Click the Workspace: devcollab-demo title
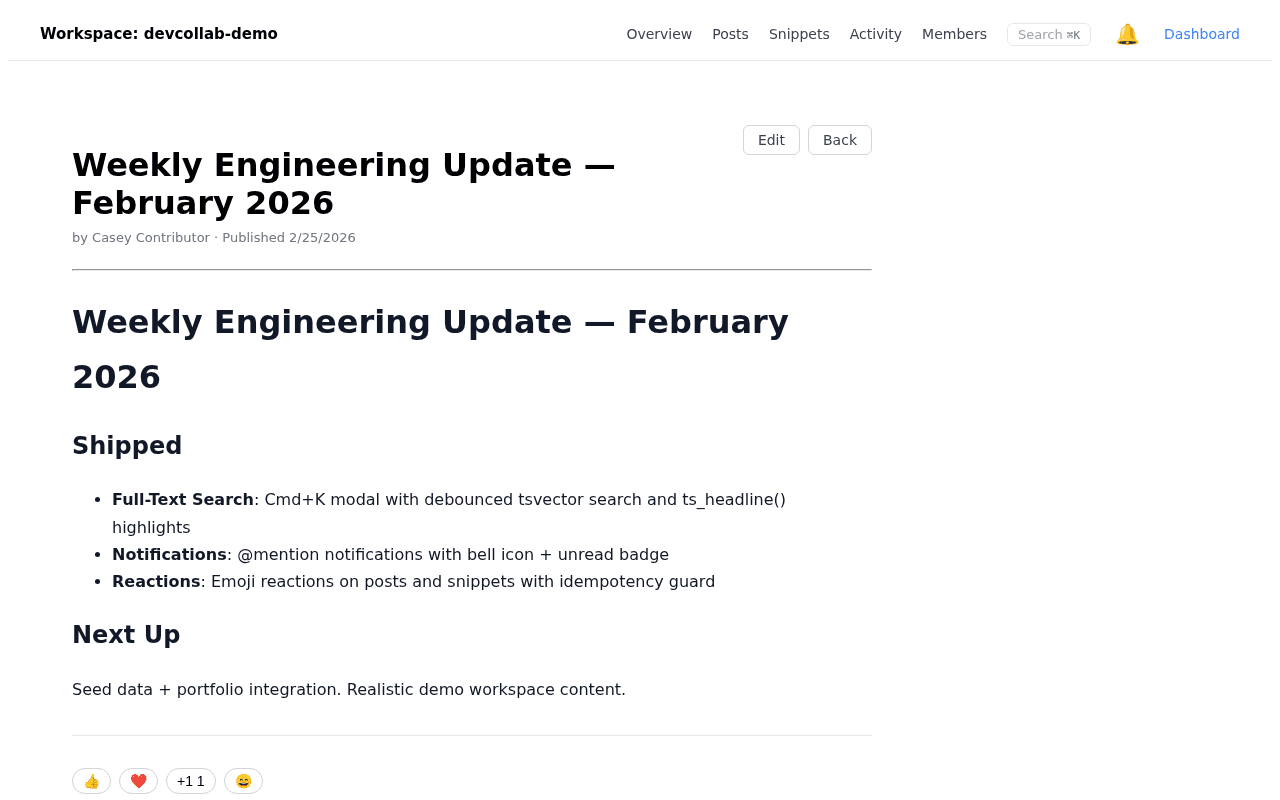 [159, 34]
